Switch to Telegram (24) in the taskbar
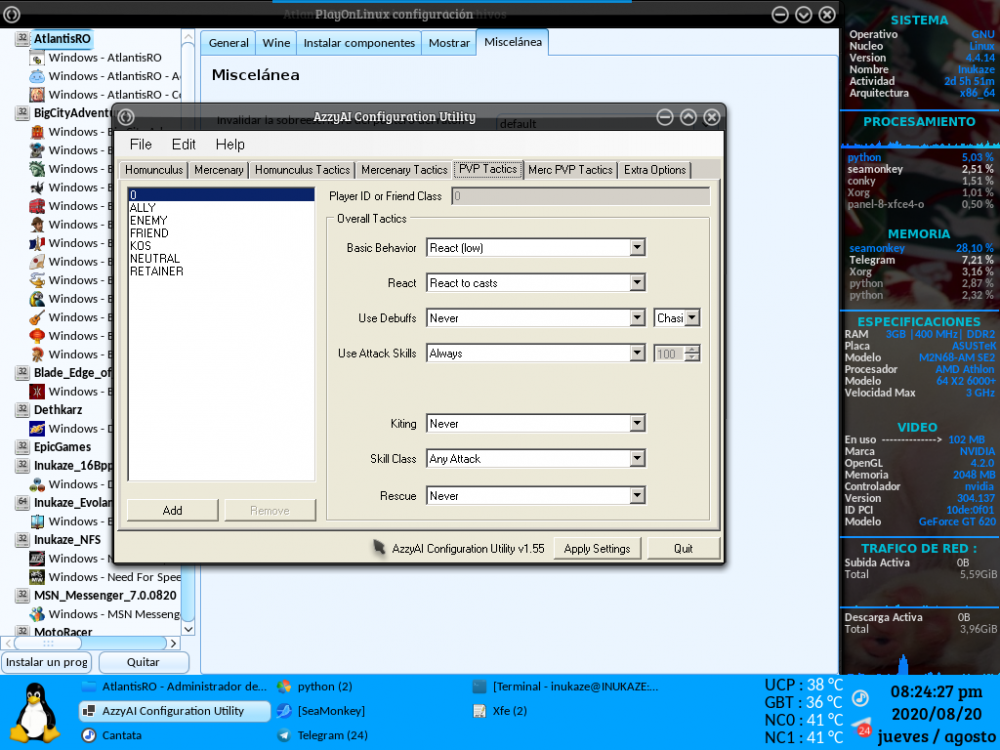This screenshot has width=1000, height=750. click(x=332, y=735)
